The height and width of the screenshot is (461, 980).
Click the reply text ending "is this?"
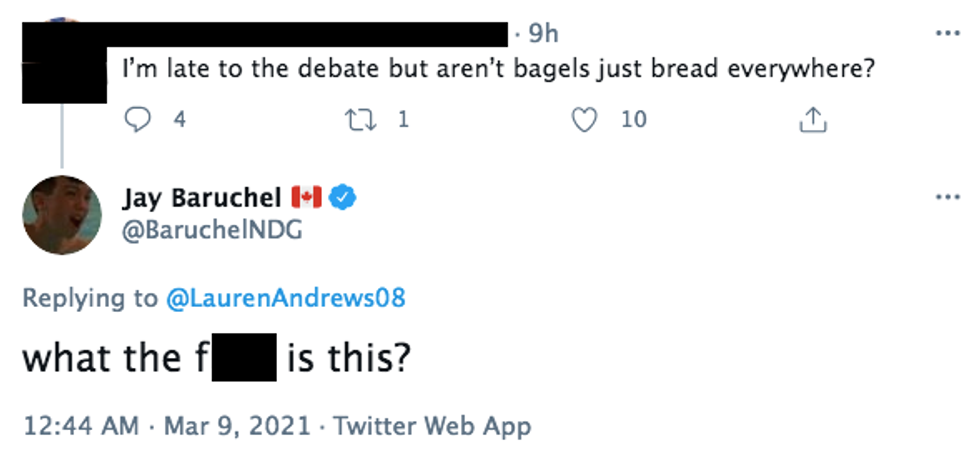pyautogui.click(x=348, y=358)
